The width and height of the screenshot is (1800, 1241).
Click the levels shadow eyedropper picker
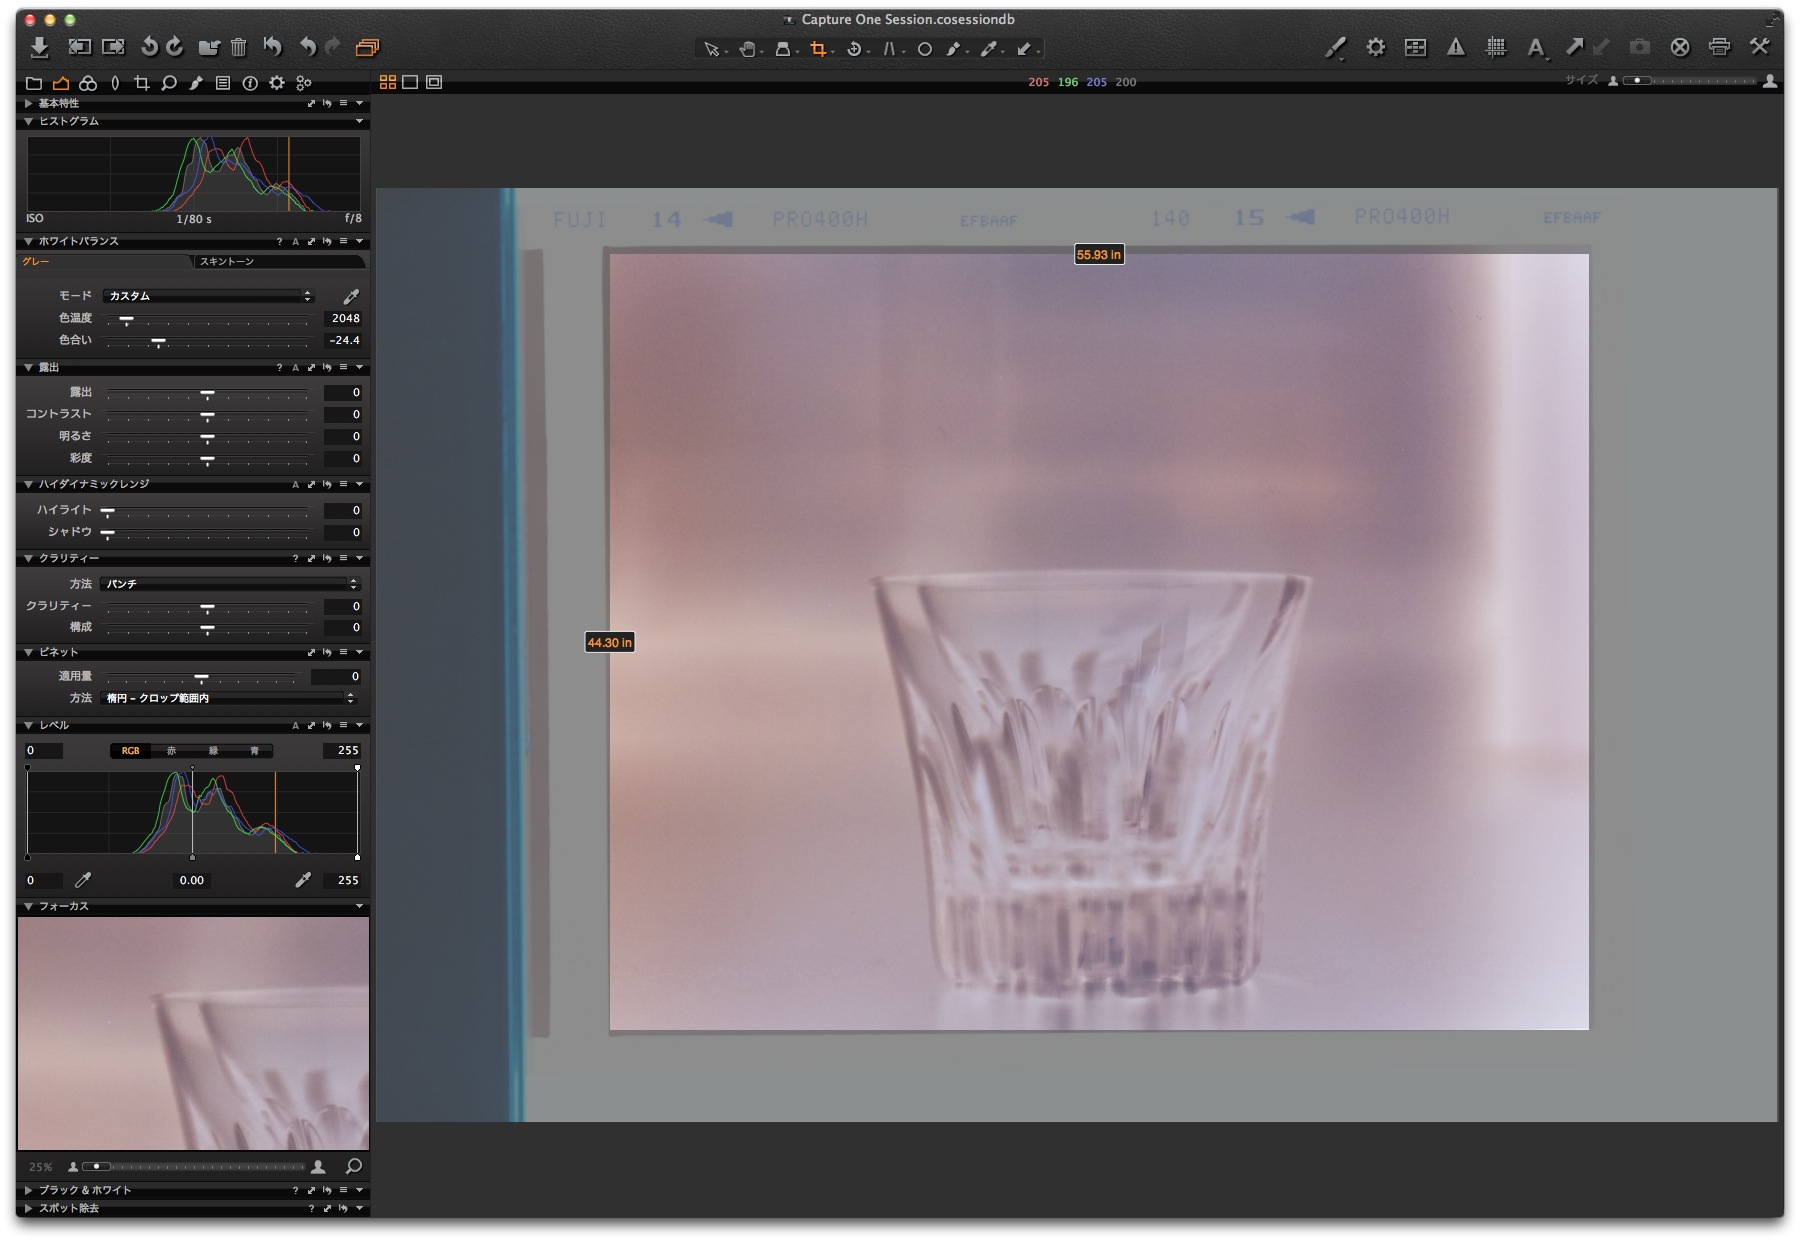pyautogui.click(x=83, y=880)
